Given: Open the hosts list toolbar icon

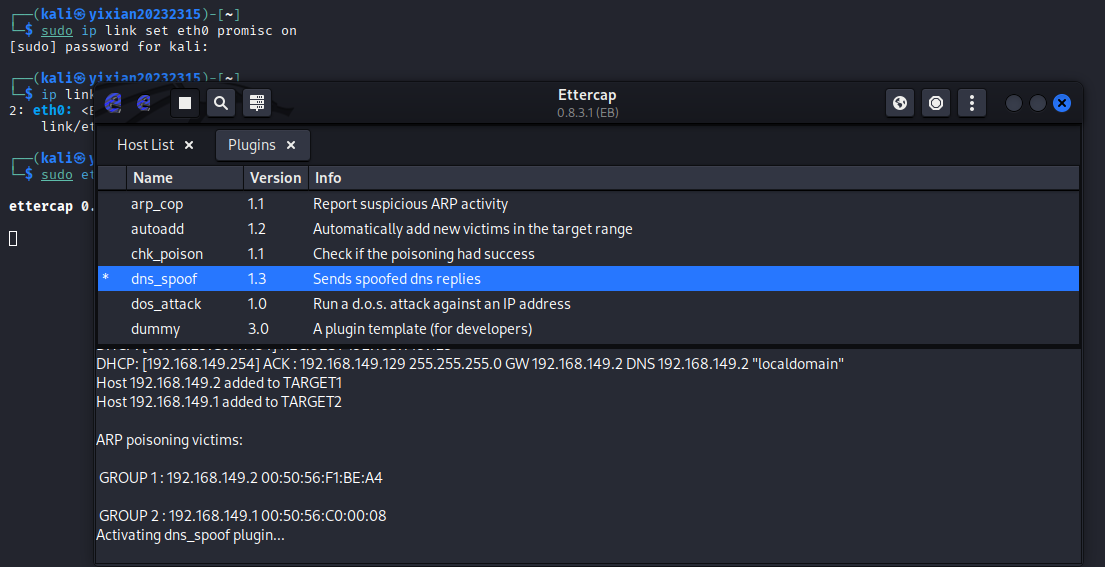Looking at the screenshot, I should 257,103.
